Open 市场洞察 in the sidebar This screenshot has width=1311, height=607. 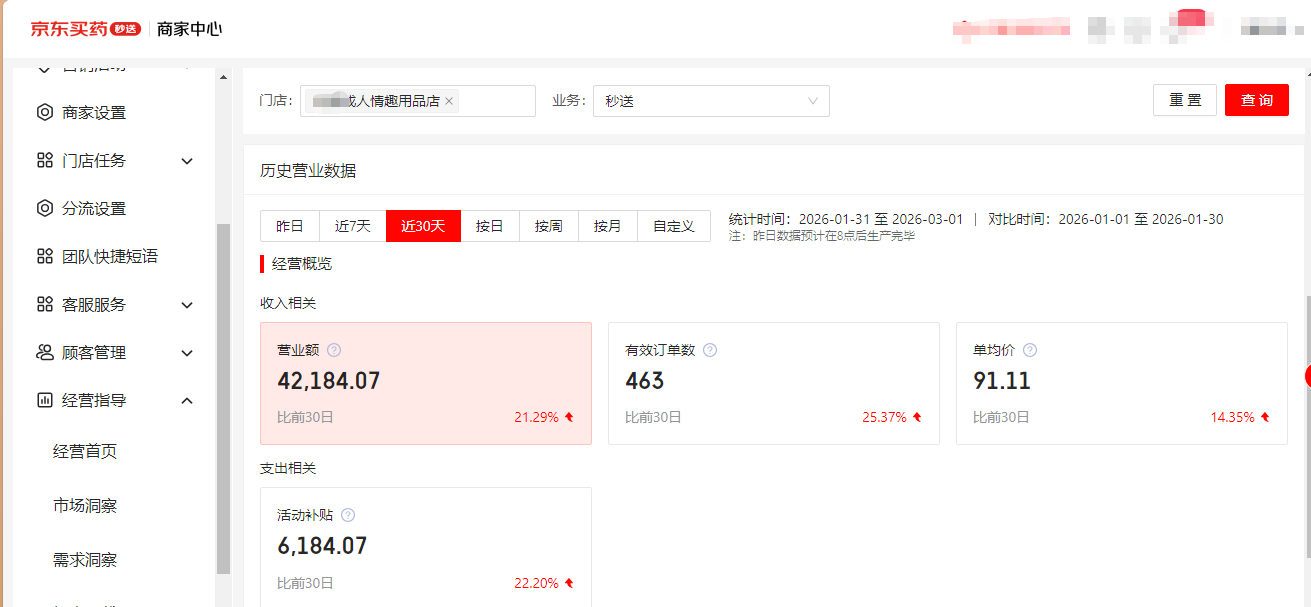(x=85, y=506)
